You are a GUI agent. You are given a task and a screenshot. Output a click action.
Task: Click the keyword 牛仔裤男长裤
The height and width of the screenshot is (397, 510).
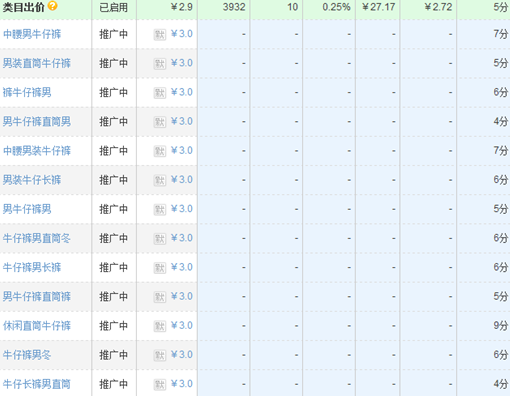[x=32, y=267]
